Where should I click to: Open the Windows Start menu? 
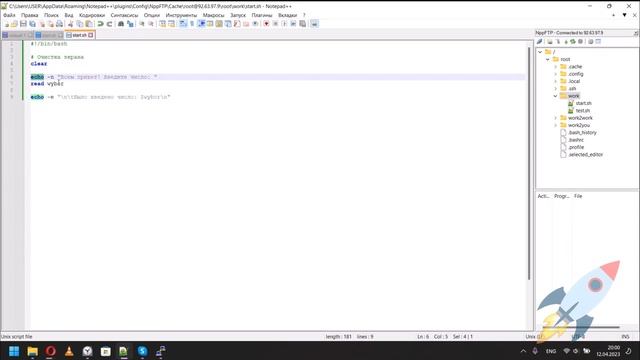[14, 351]
